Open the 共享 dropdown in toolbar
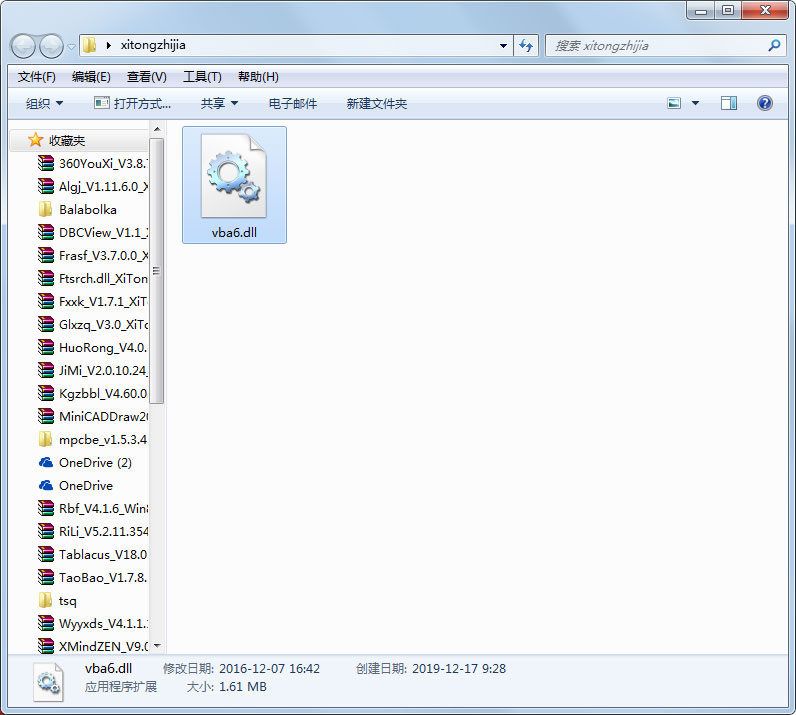The width and height of the screenshot is (796, 715). click(x=219, y=103)
